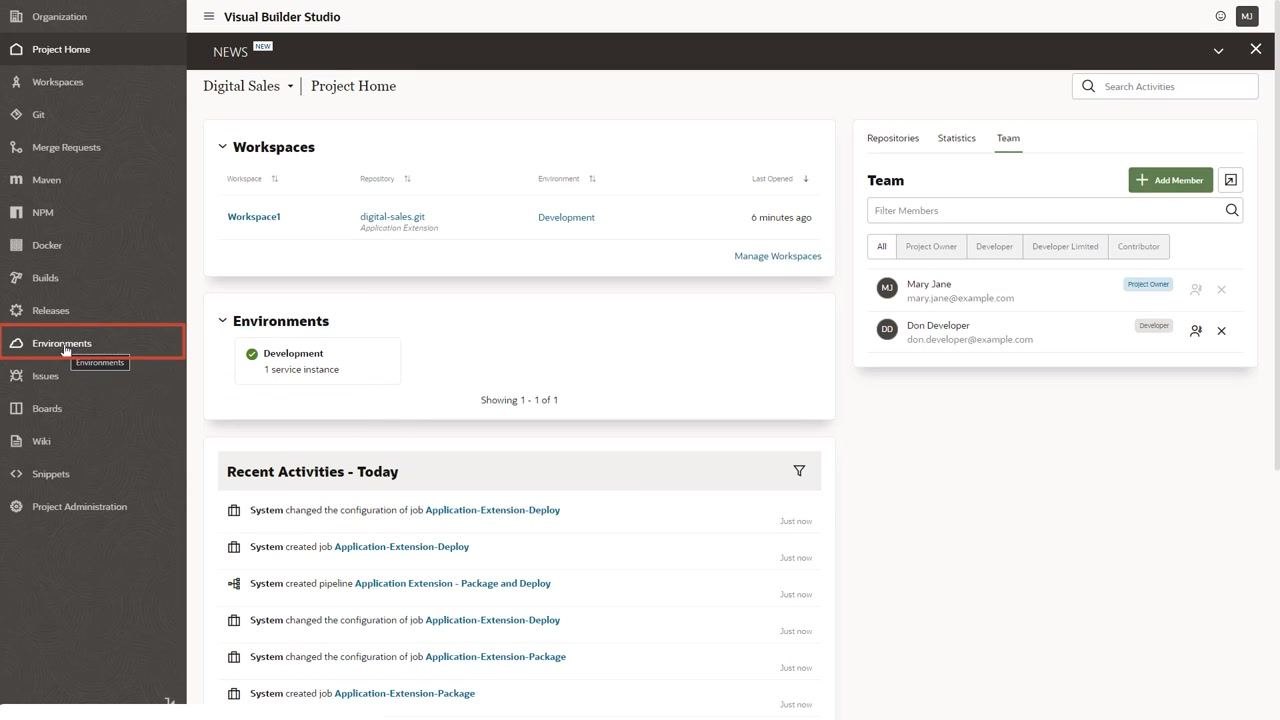Click the Maven icon in sidebar
This screenshot has height=720, width=1280.
click(x=16, y=180)
